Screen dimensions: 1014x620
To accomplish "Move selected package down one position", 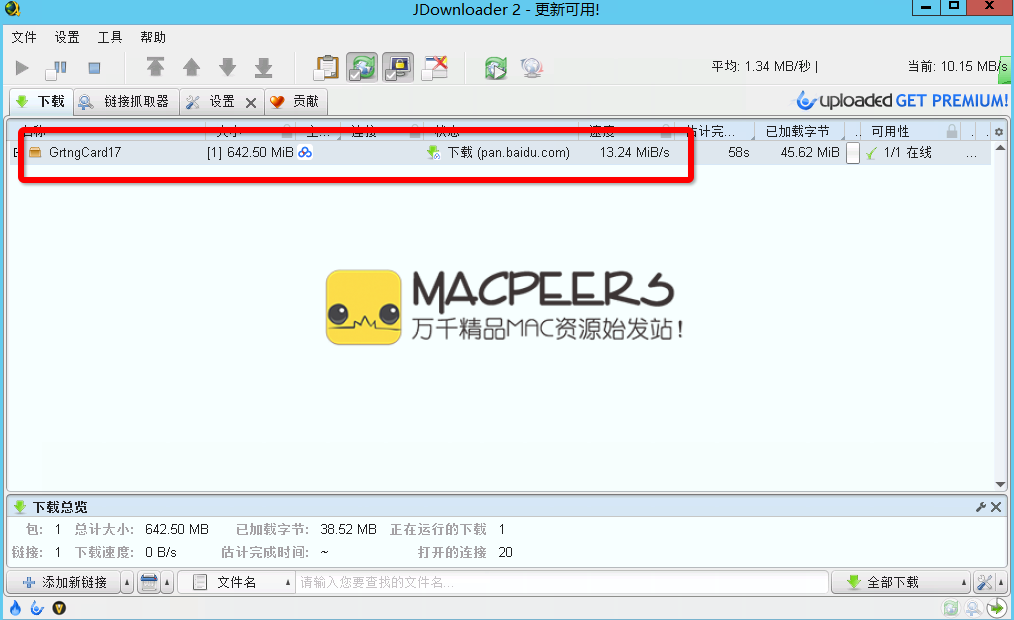I will coord(228,67).
